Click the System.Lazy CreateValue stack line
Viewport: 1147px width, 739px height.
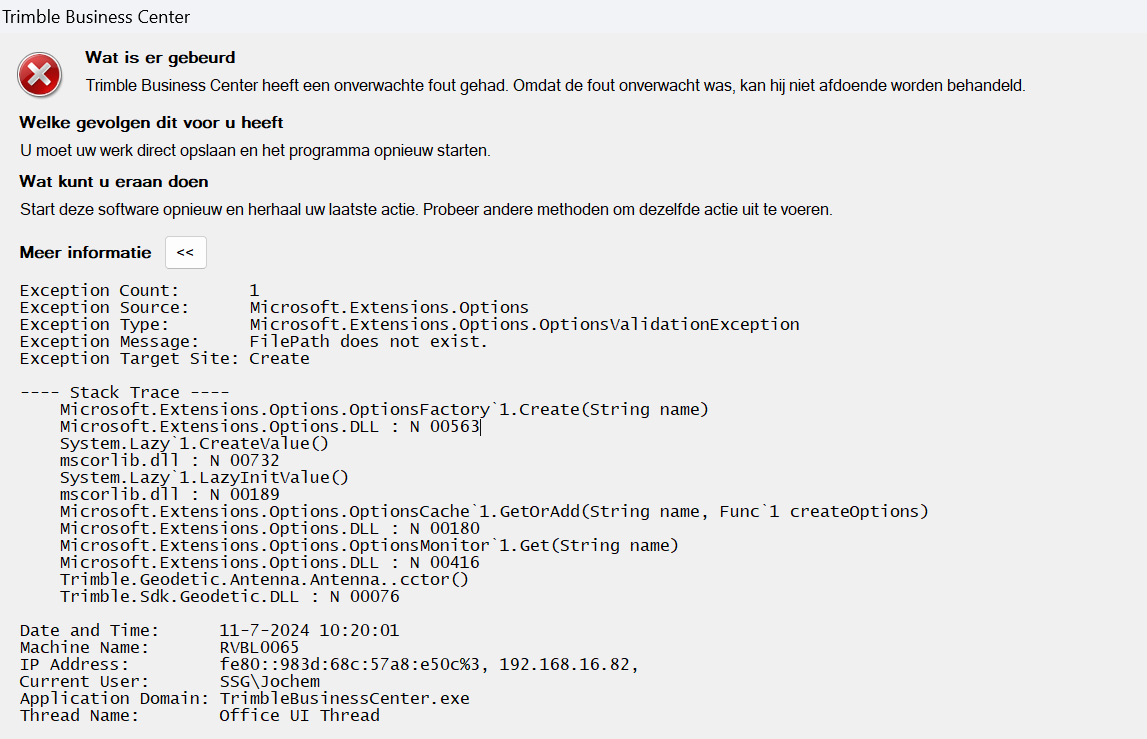click(x=194, y=444)
